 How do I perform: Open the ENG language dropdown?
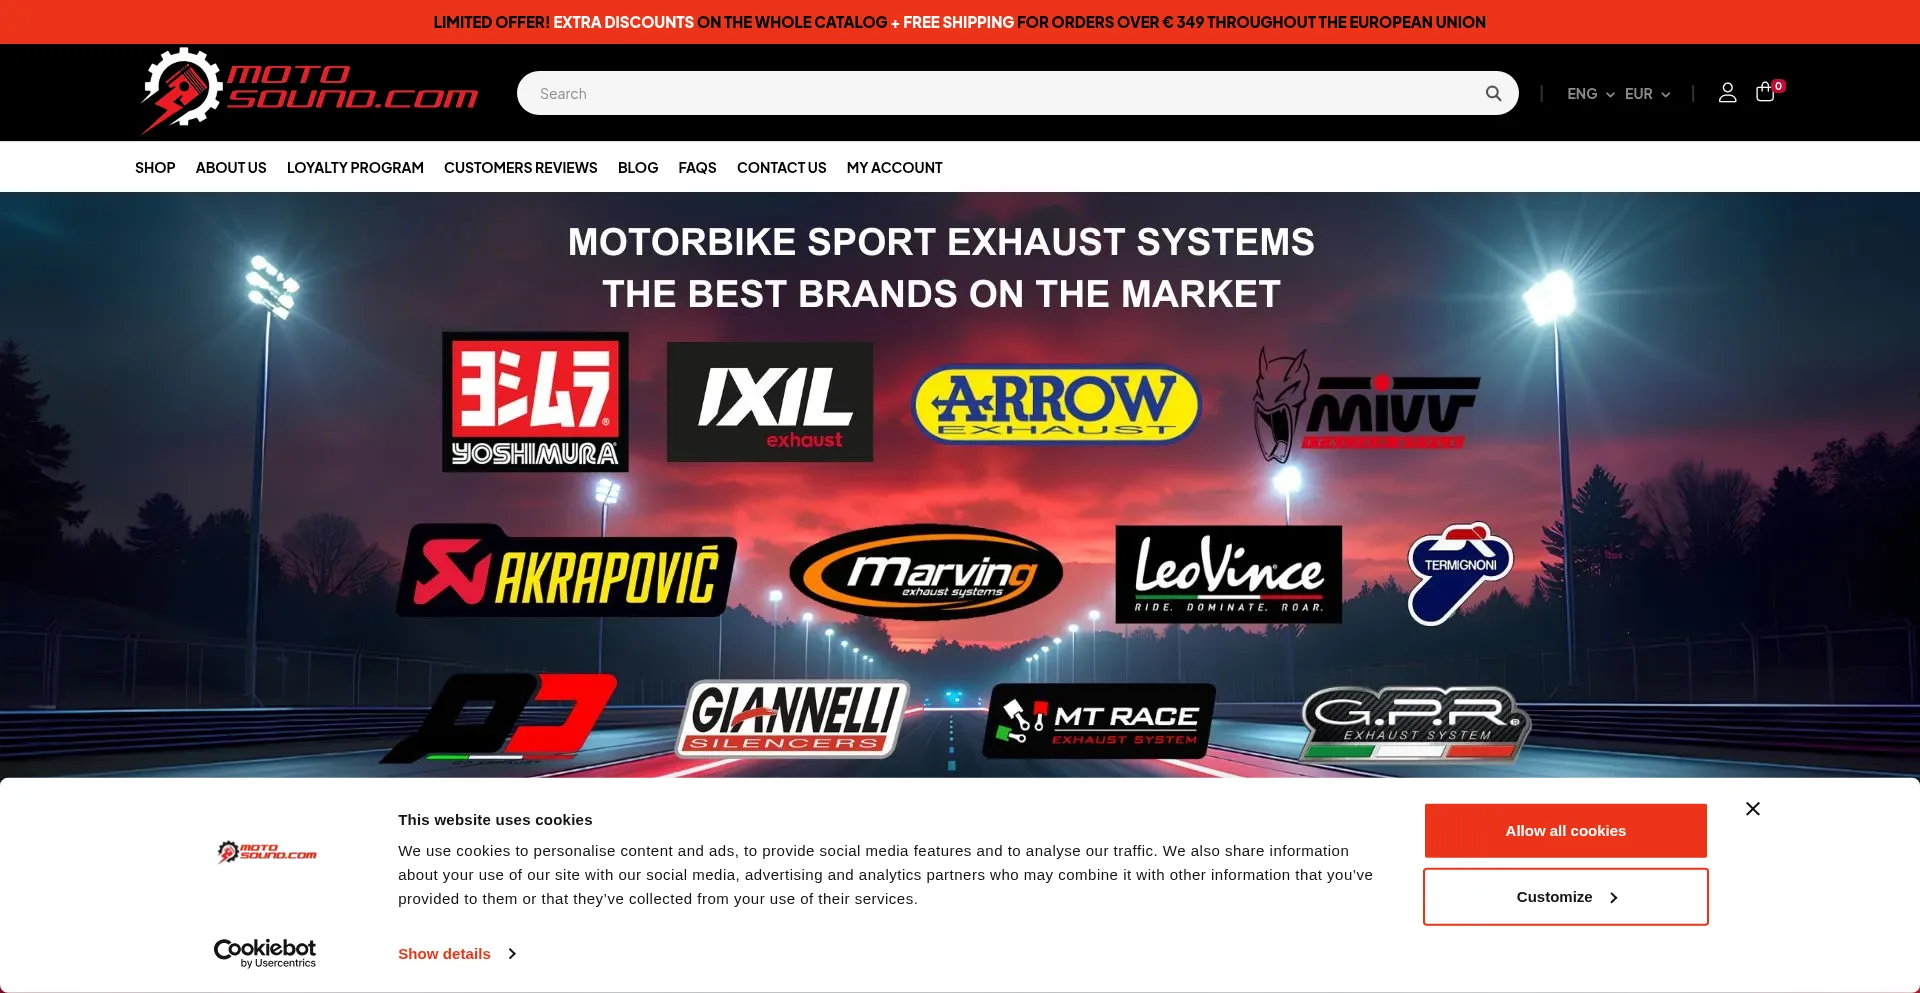click(x=1589, y=93)
